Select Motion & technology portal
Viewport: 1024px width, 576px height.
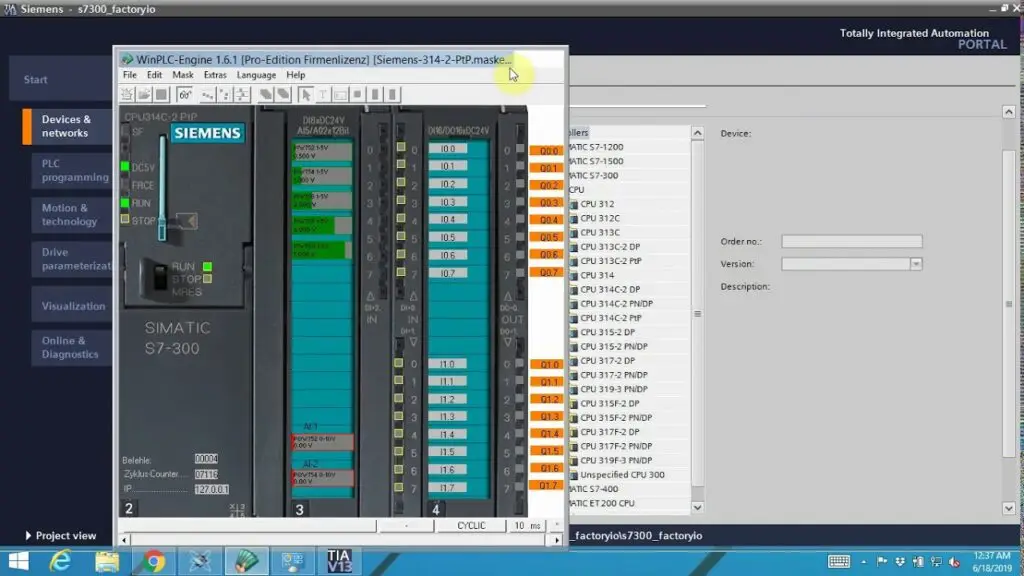tap(72, 214)
